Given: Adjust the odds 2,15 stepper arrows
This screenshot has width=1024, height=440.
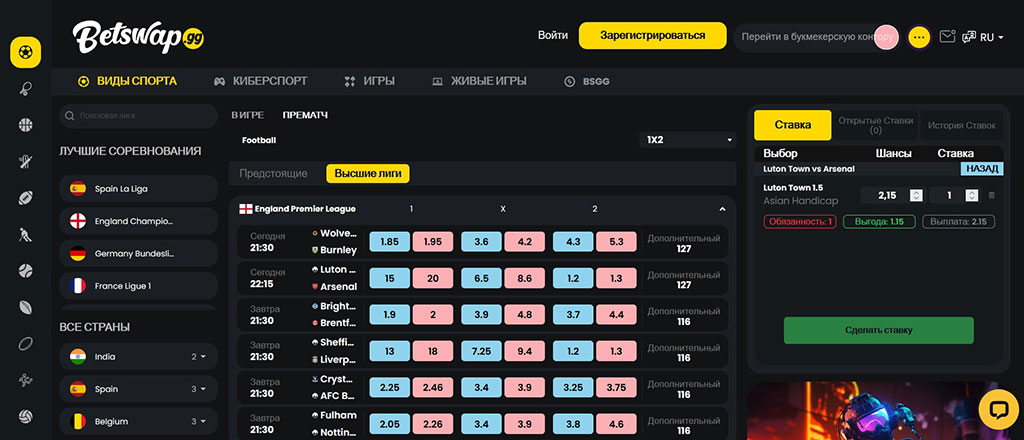Looking at the screenshot, I should (x=914, y=195).
